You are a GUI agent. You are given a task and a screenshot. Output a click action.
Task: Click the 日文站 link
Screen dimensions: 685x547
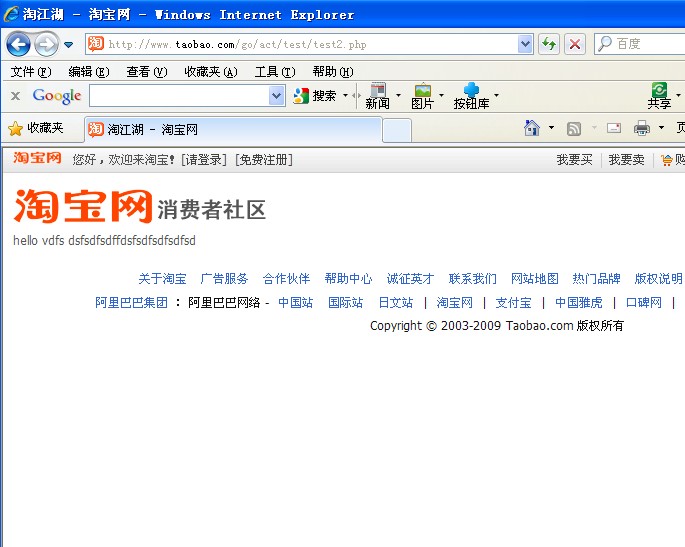coord(395,302)
